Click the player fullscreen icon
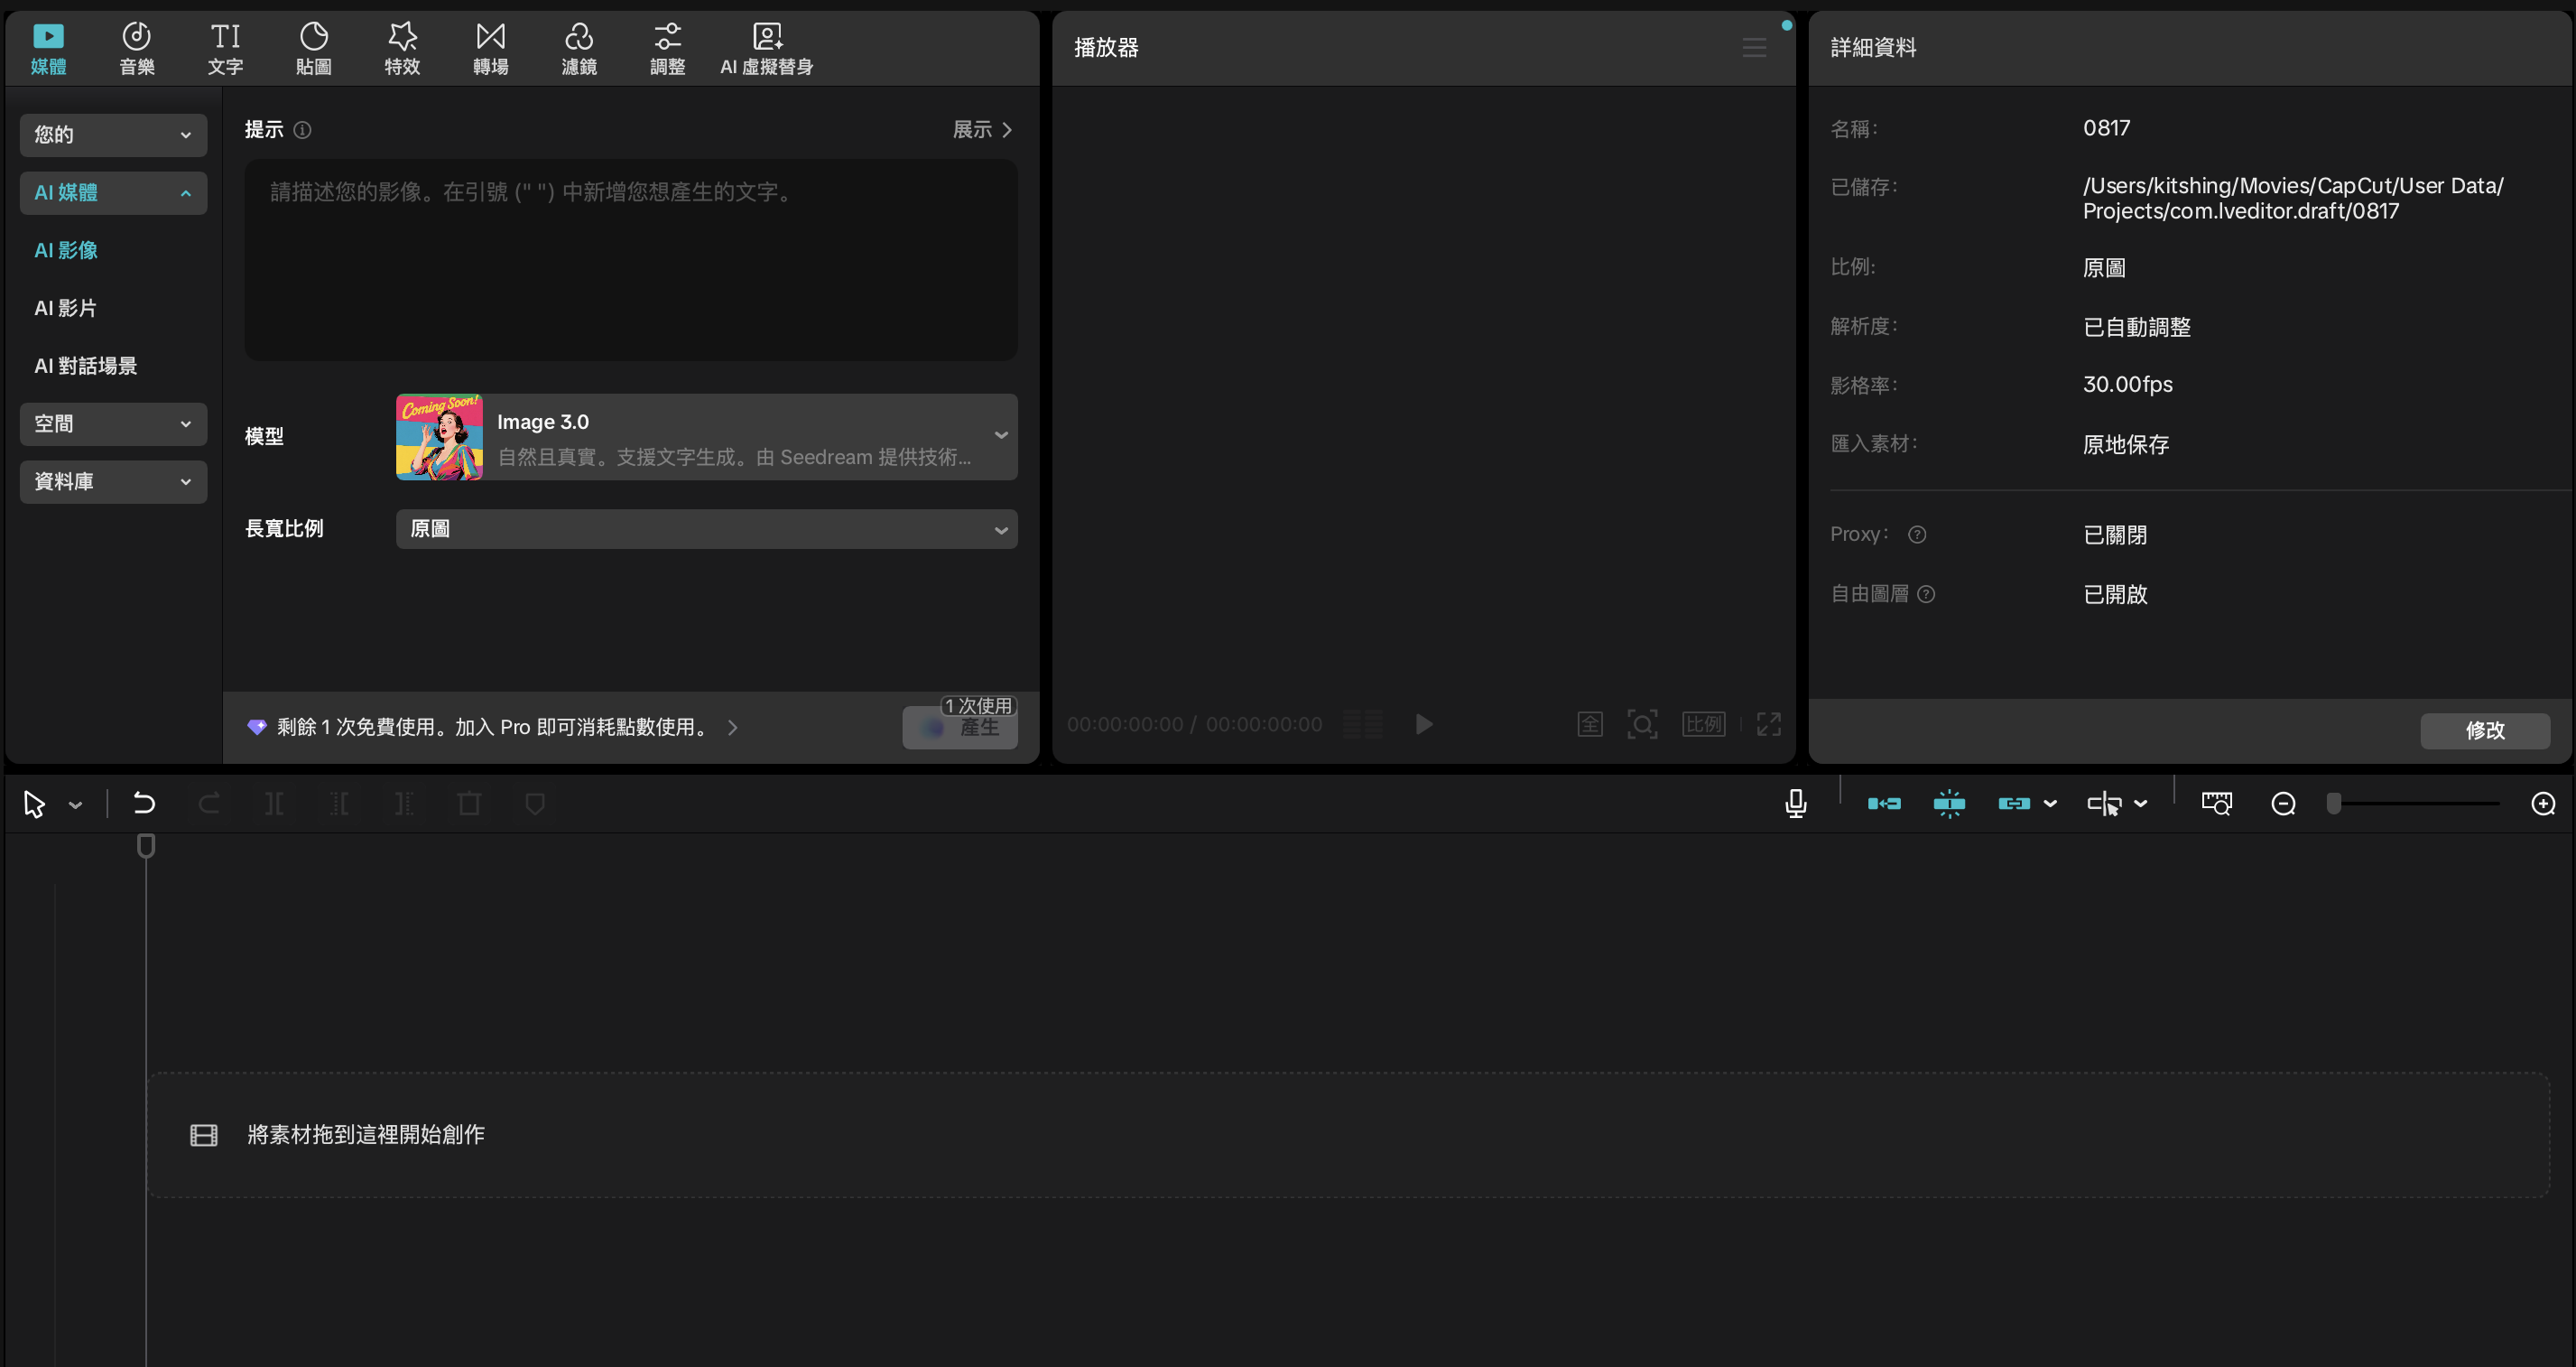Screen dimensions: 2576x1367 click(1768, 724)
